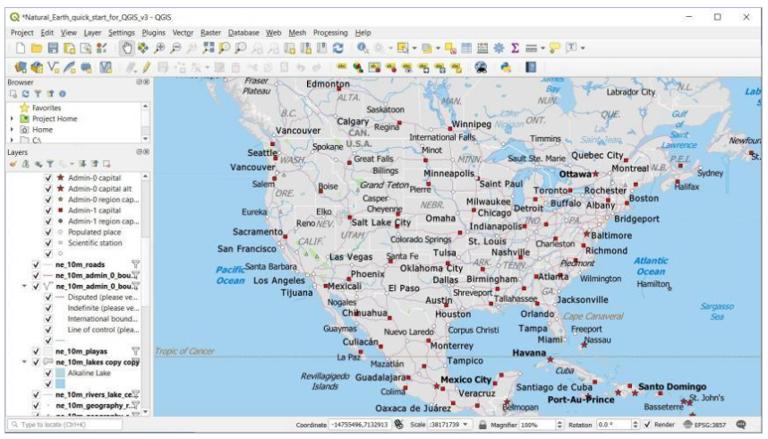Click the EPSG:3857 CRS button
768x439 pixels.
click(x=707, y=425)
